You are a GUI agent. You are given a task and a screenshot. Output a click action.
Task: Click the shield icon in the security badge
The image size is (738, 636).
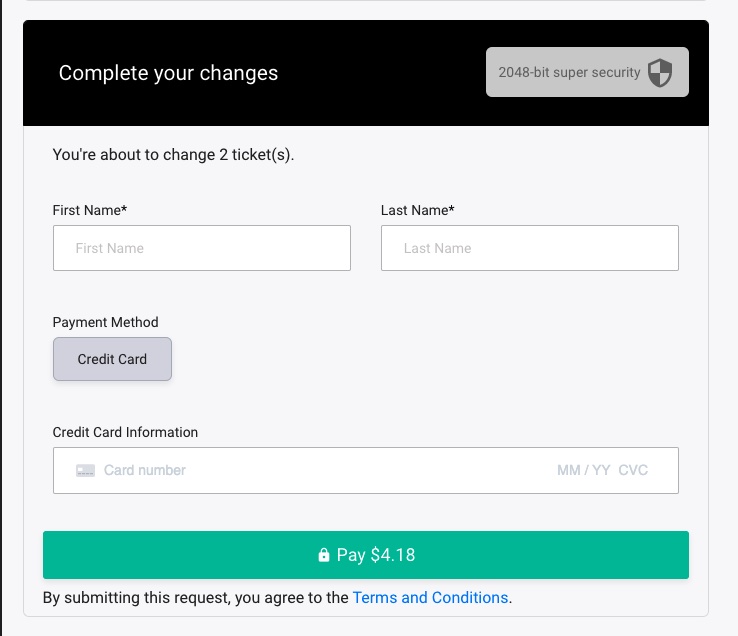tap(660, 73)
